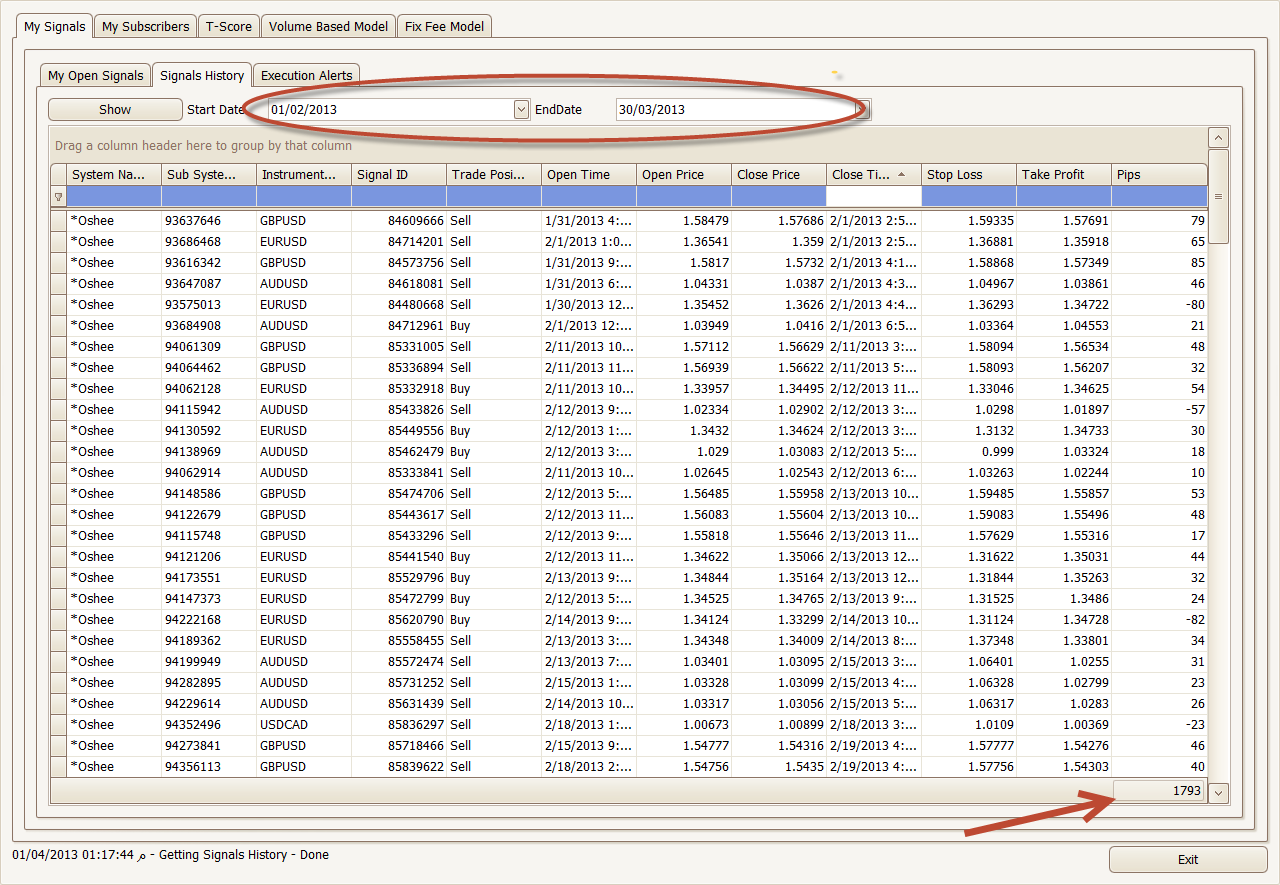Open Volume Based Model tab

coord(328,27)
